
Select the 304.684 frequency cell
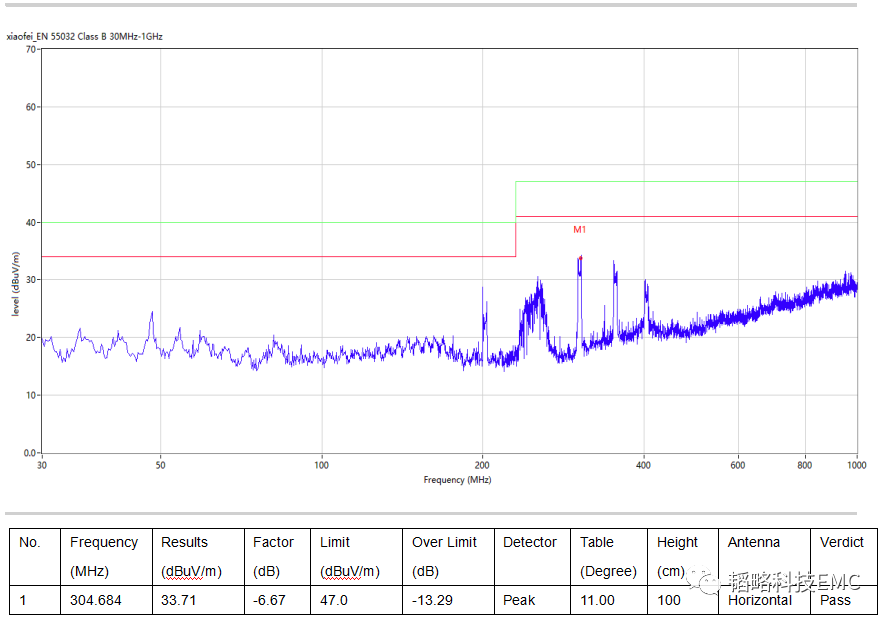pyautogui.click(x=96, y=600)
